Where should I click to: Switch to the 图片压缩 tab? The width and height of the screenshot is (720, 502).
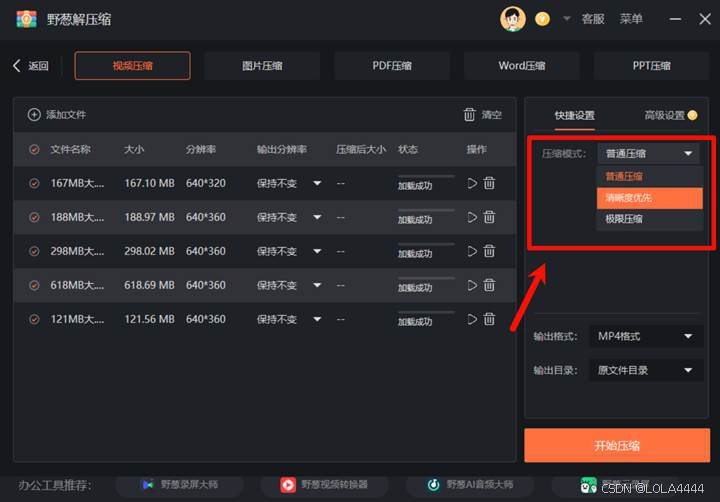click(262, 66)
